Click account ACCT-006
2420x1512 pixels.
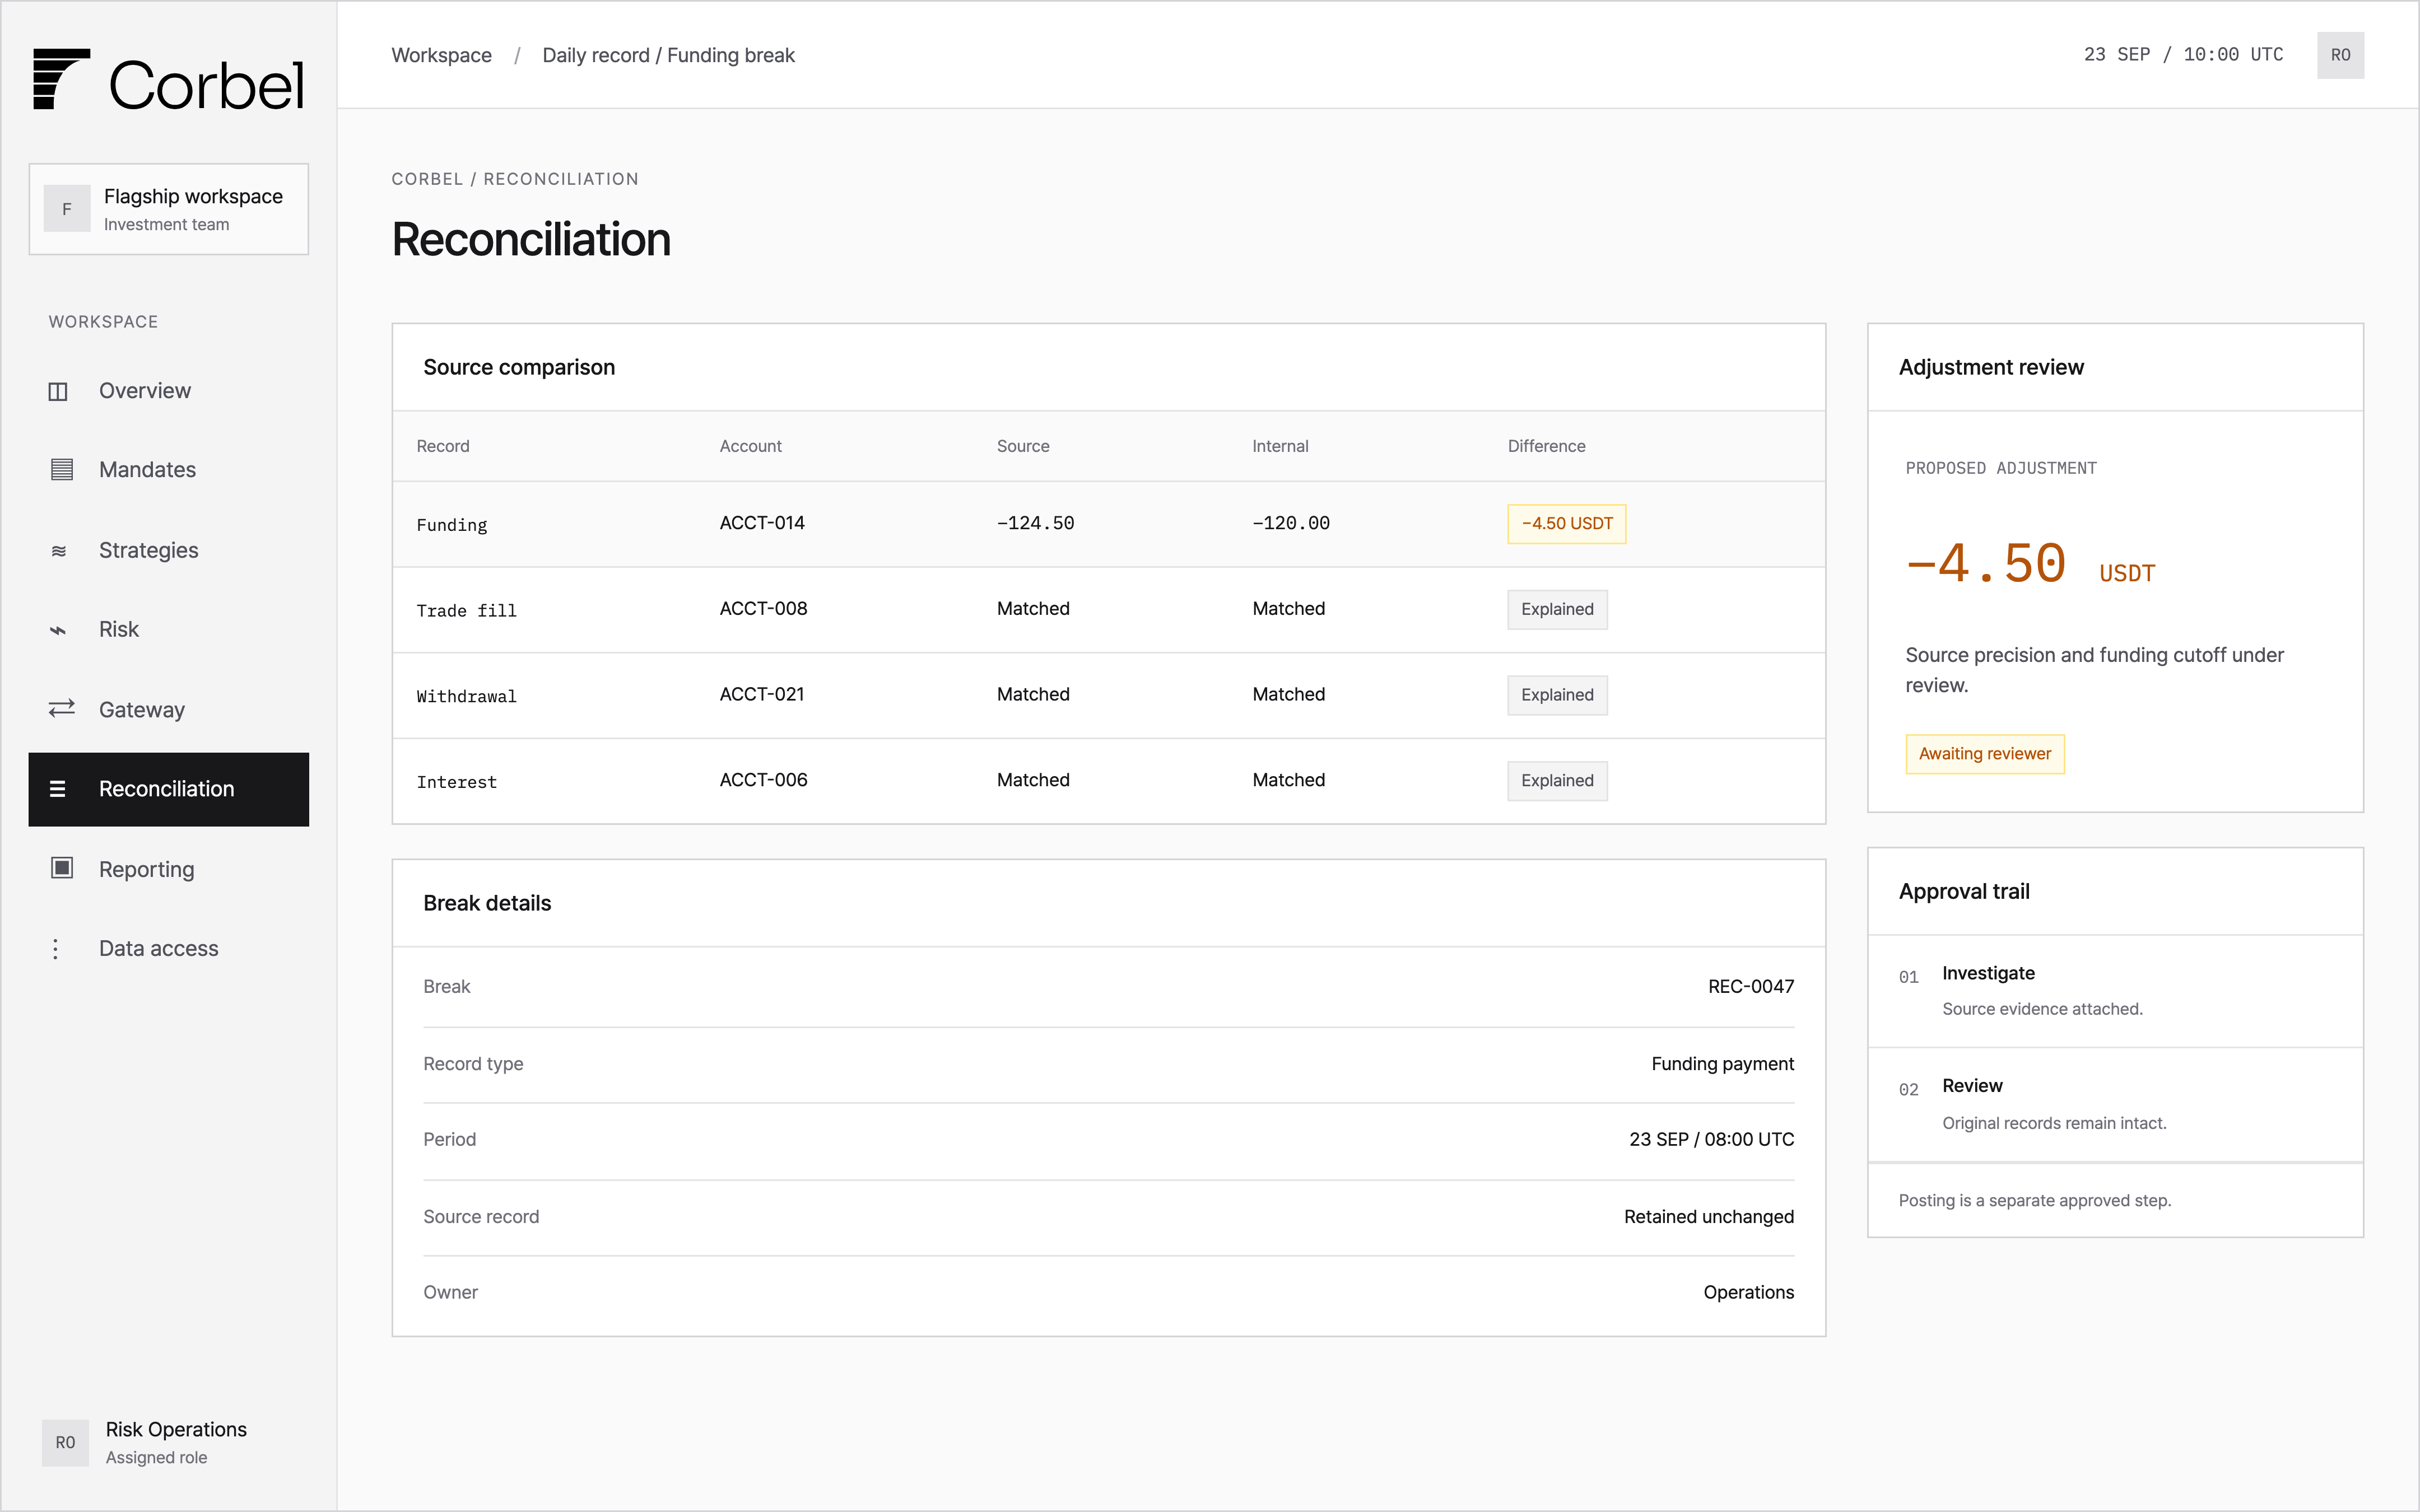coord(763,780)
